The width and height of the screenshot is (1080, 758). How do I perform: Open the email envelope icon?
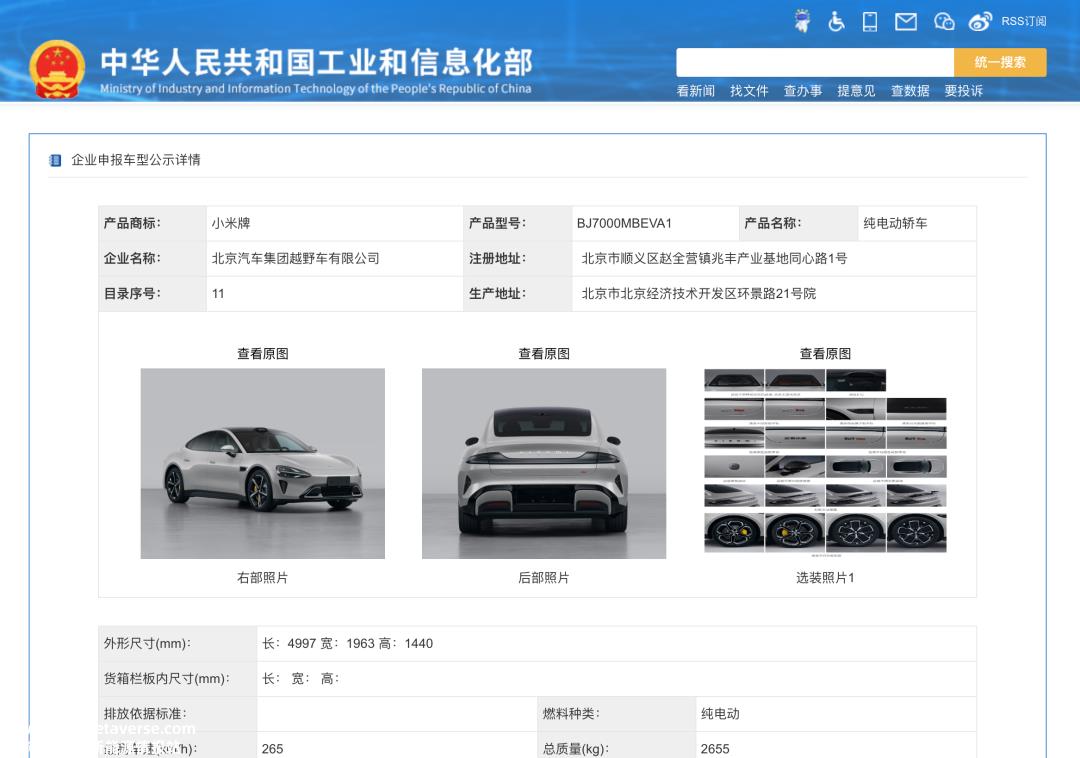click(906, 22)
